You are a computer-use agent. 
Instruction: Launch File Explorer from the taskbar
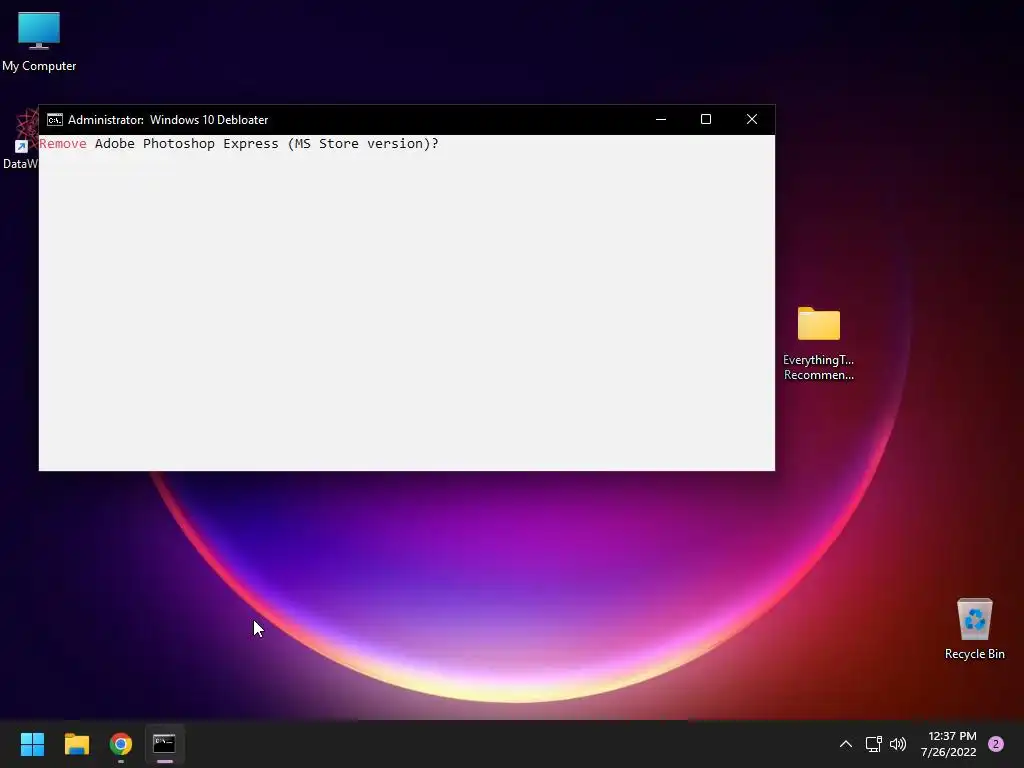pyautogui.click(x=76, y=744)
